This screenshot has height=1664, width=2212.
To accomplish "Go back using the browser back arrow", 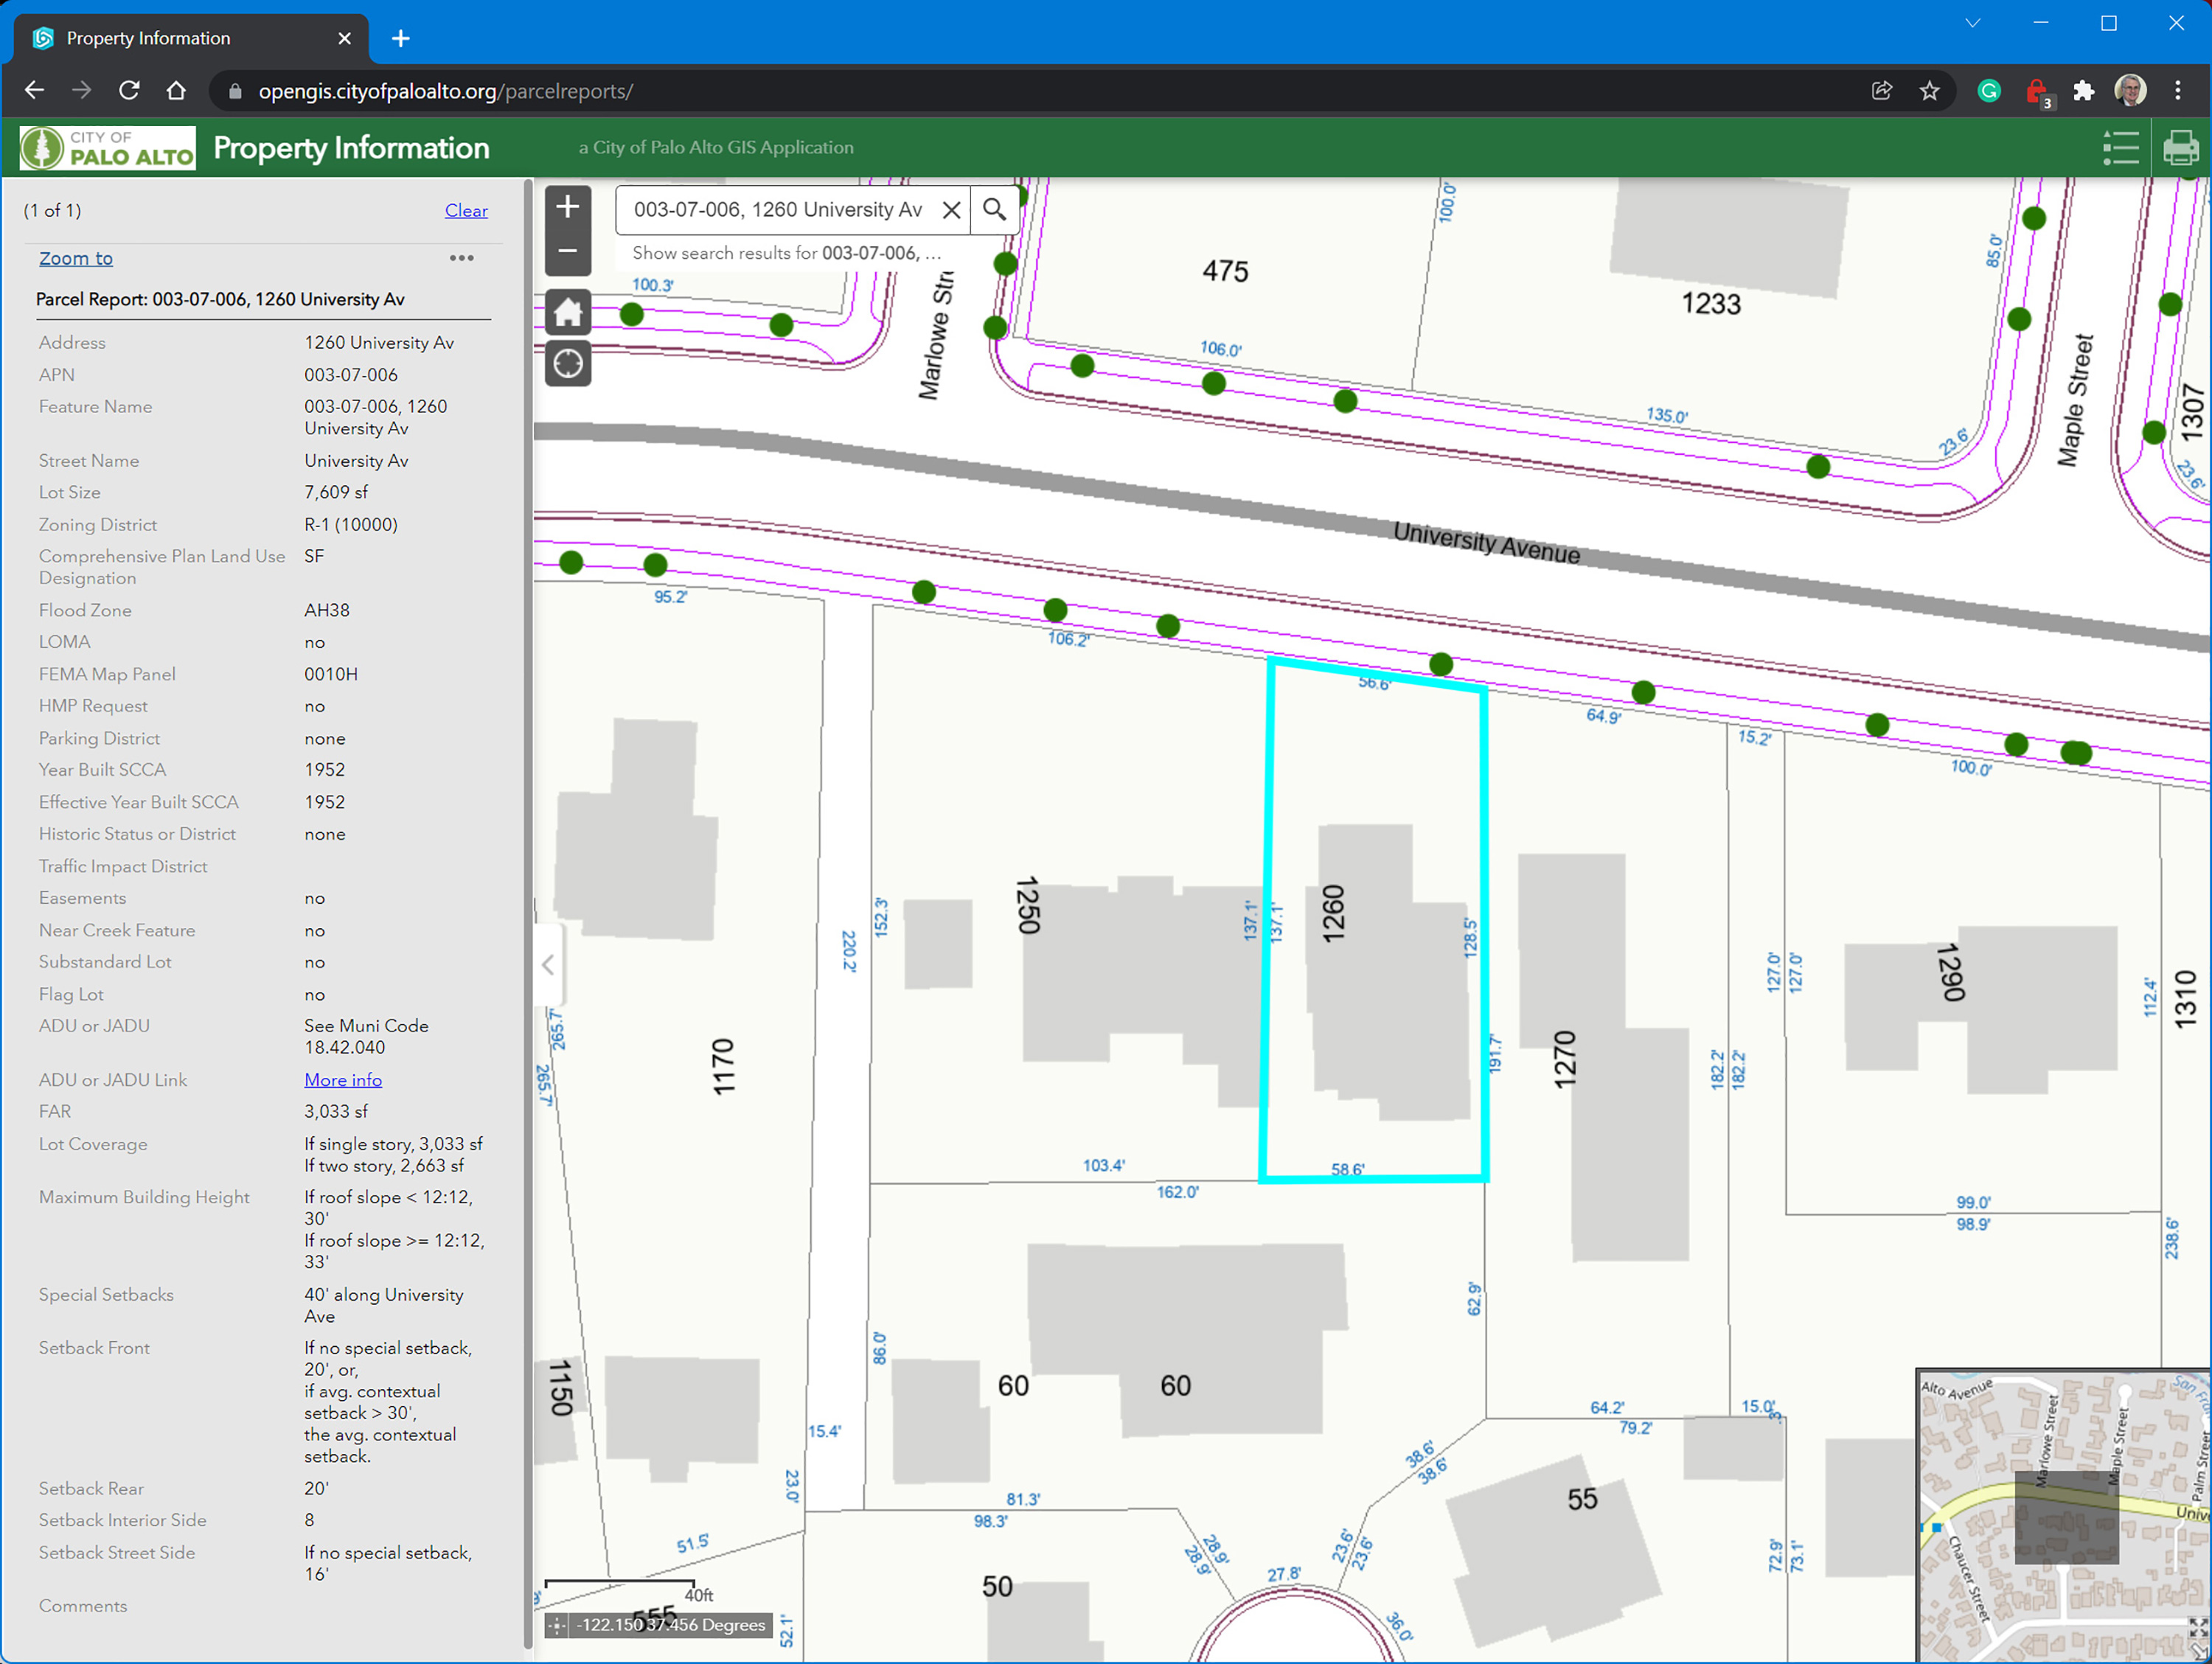I will (x=34, y=91).
